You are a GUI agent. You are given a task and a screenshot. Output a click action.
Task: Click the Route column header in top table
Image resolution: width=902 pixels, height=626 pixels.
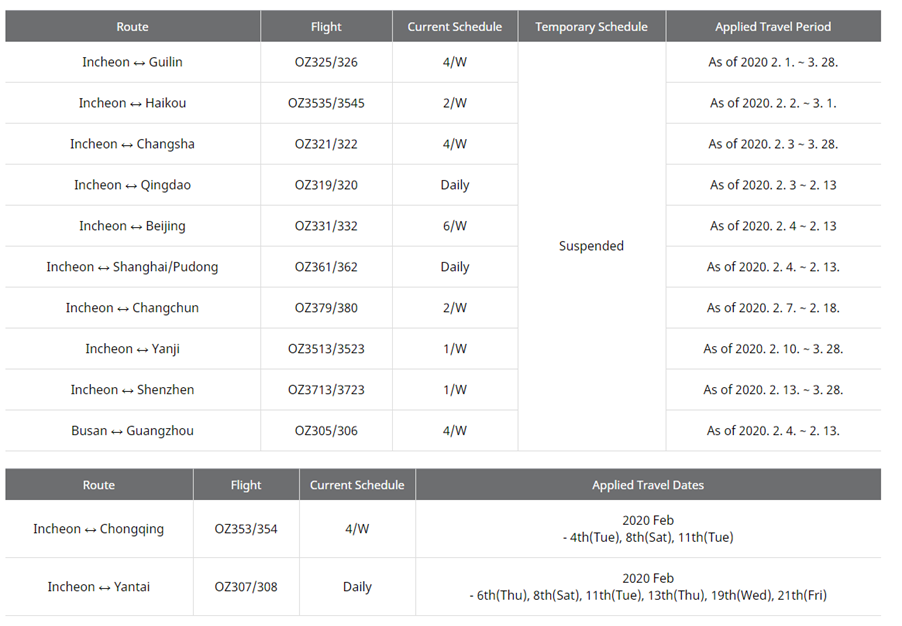(132, 27)
